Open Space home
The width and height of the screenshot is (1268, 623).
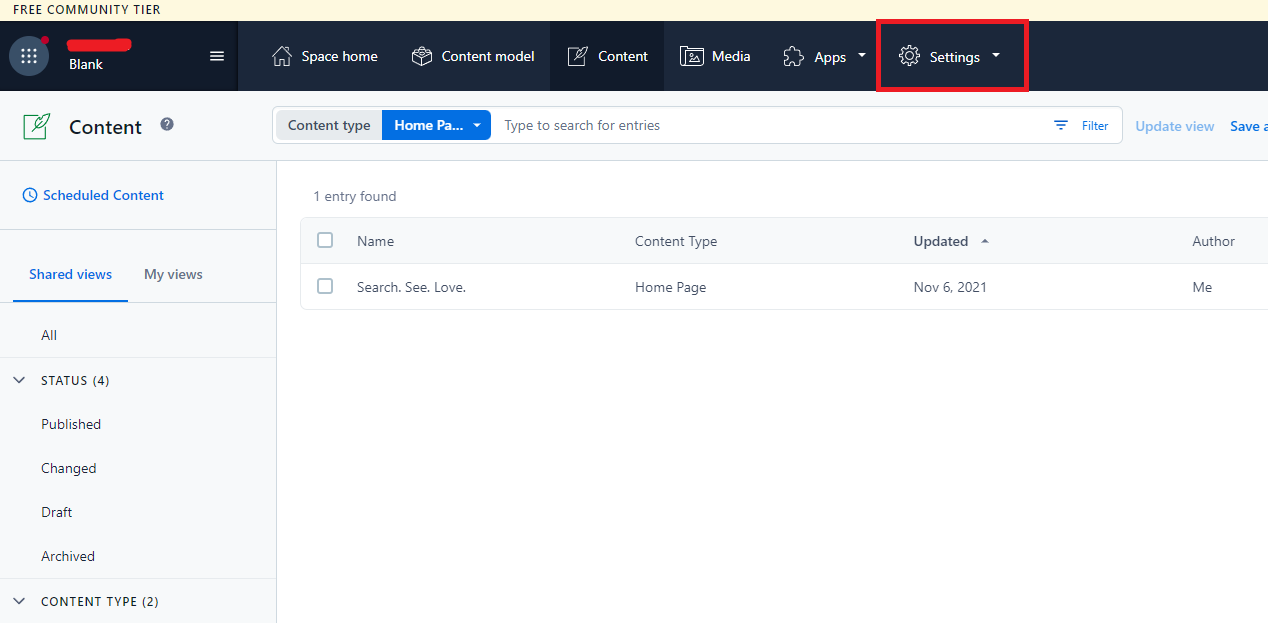coord(324,56)
